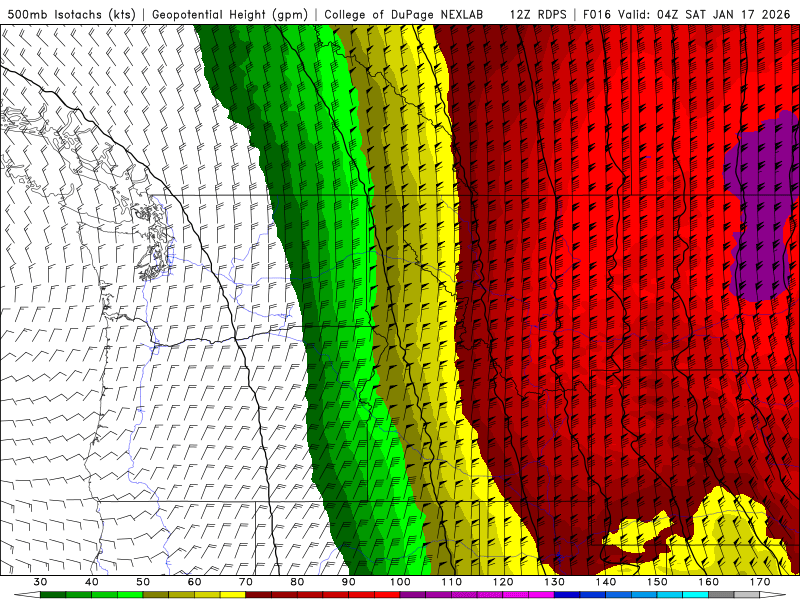The height and width of the screenshot is (600, 800).
Task: Click the 'College of DuPage NEXLAB' label
Action: coord(404,14)
